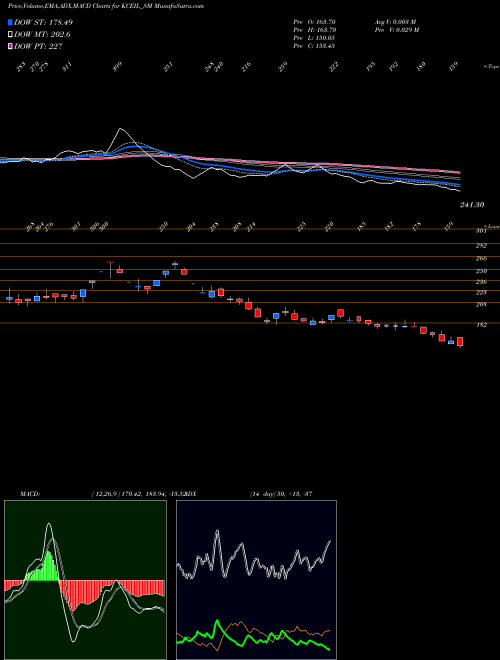Click the 225 price axis label

[481, 292]
